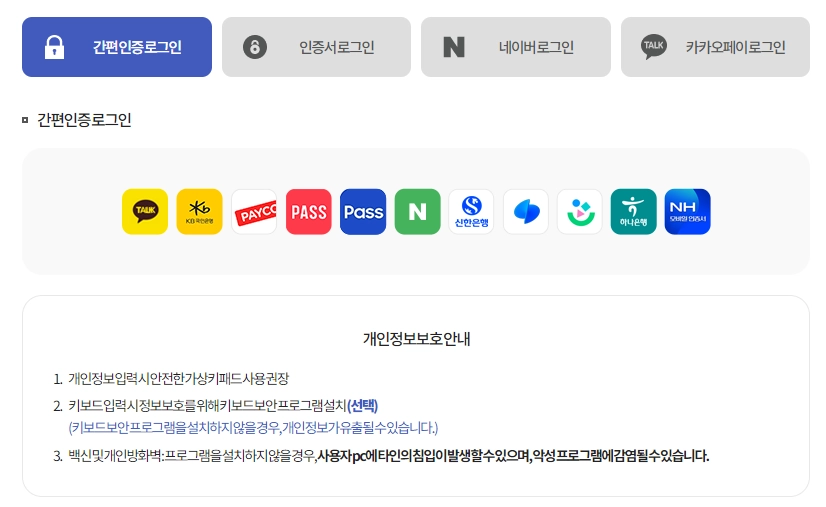Select the blue Pass authentication icon
Viewport: 826px width, 507px height.
click(x=363, y=211)
